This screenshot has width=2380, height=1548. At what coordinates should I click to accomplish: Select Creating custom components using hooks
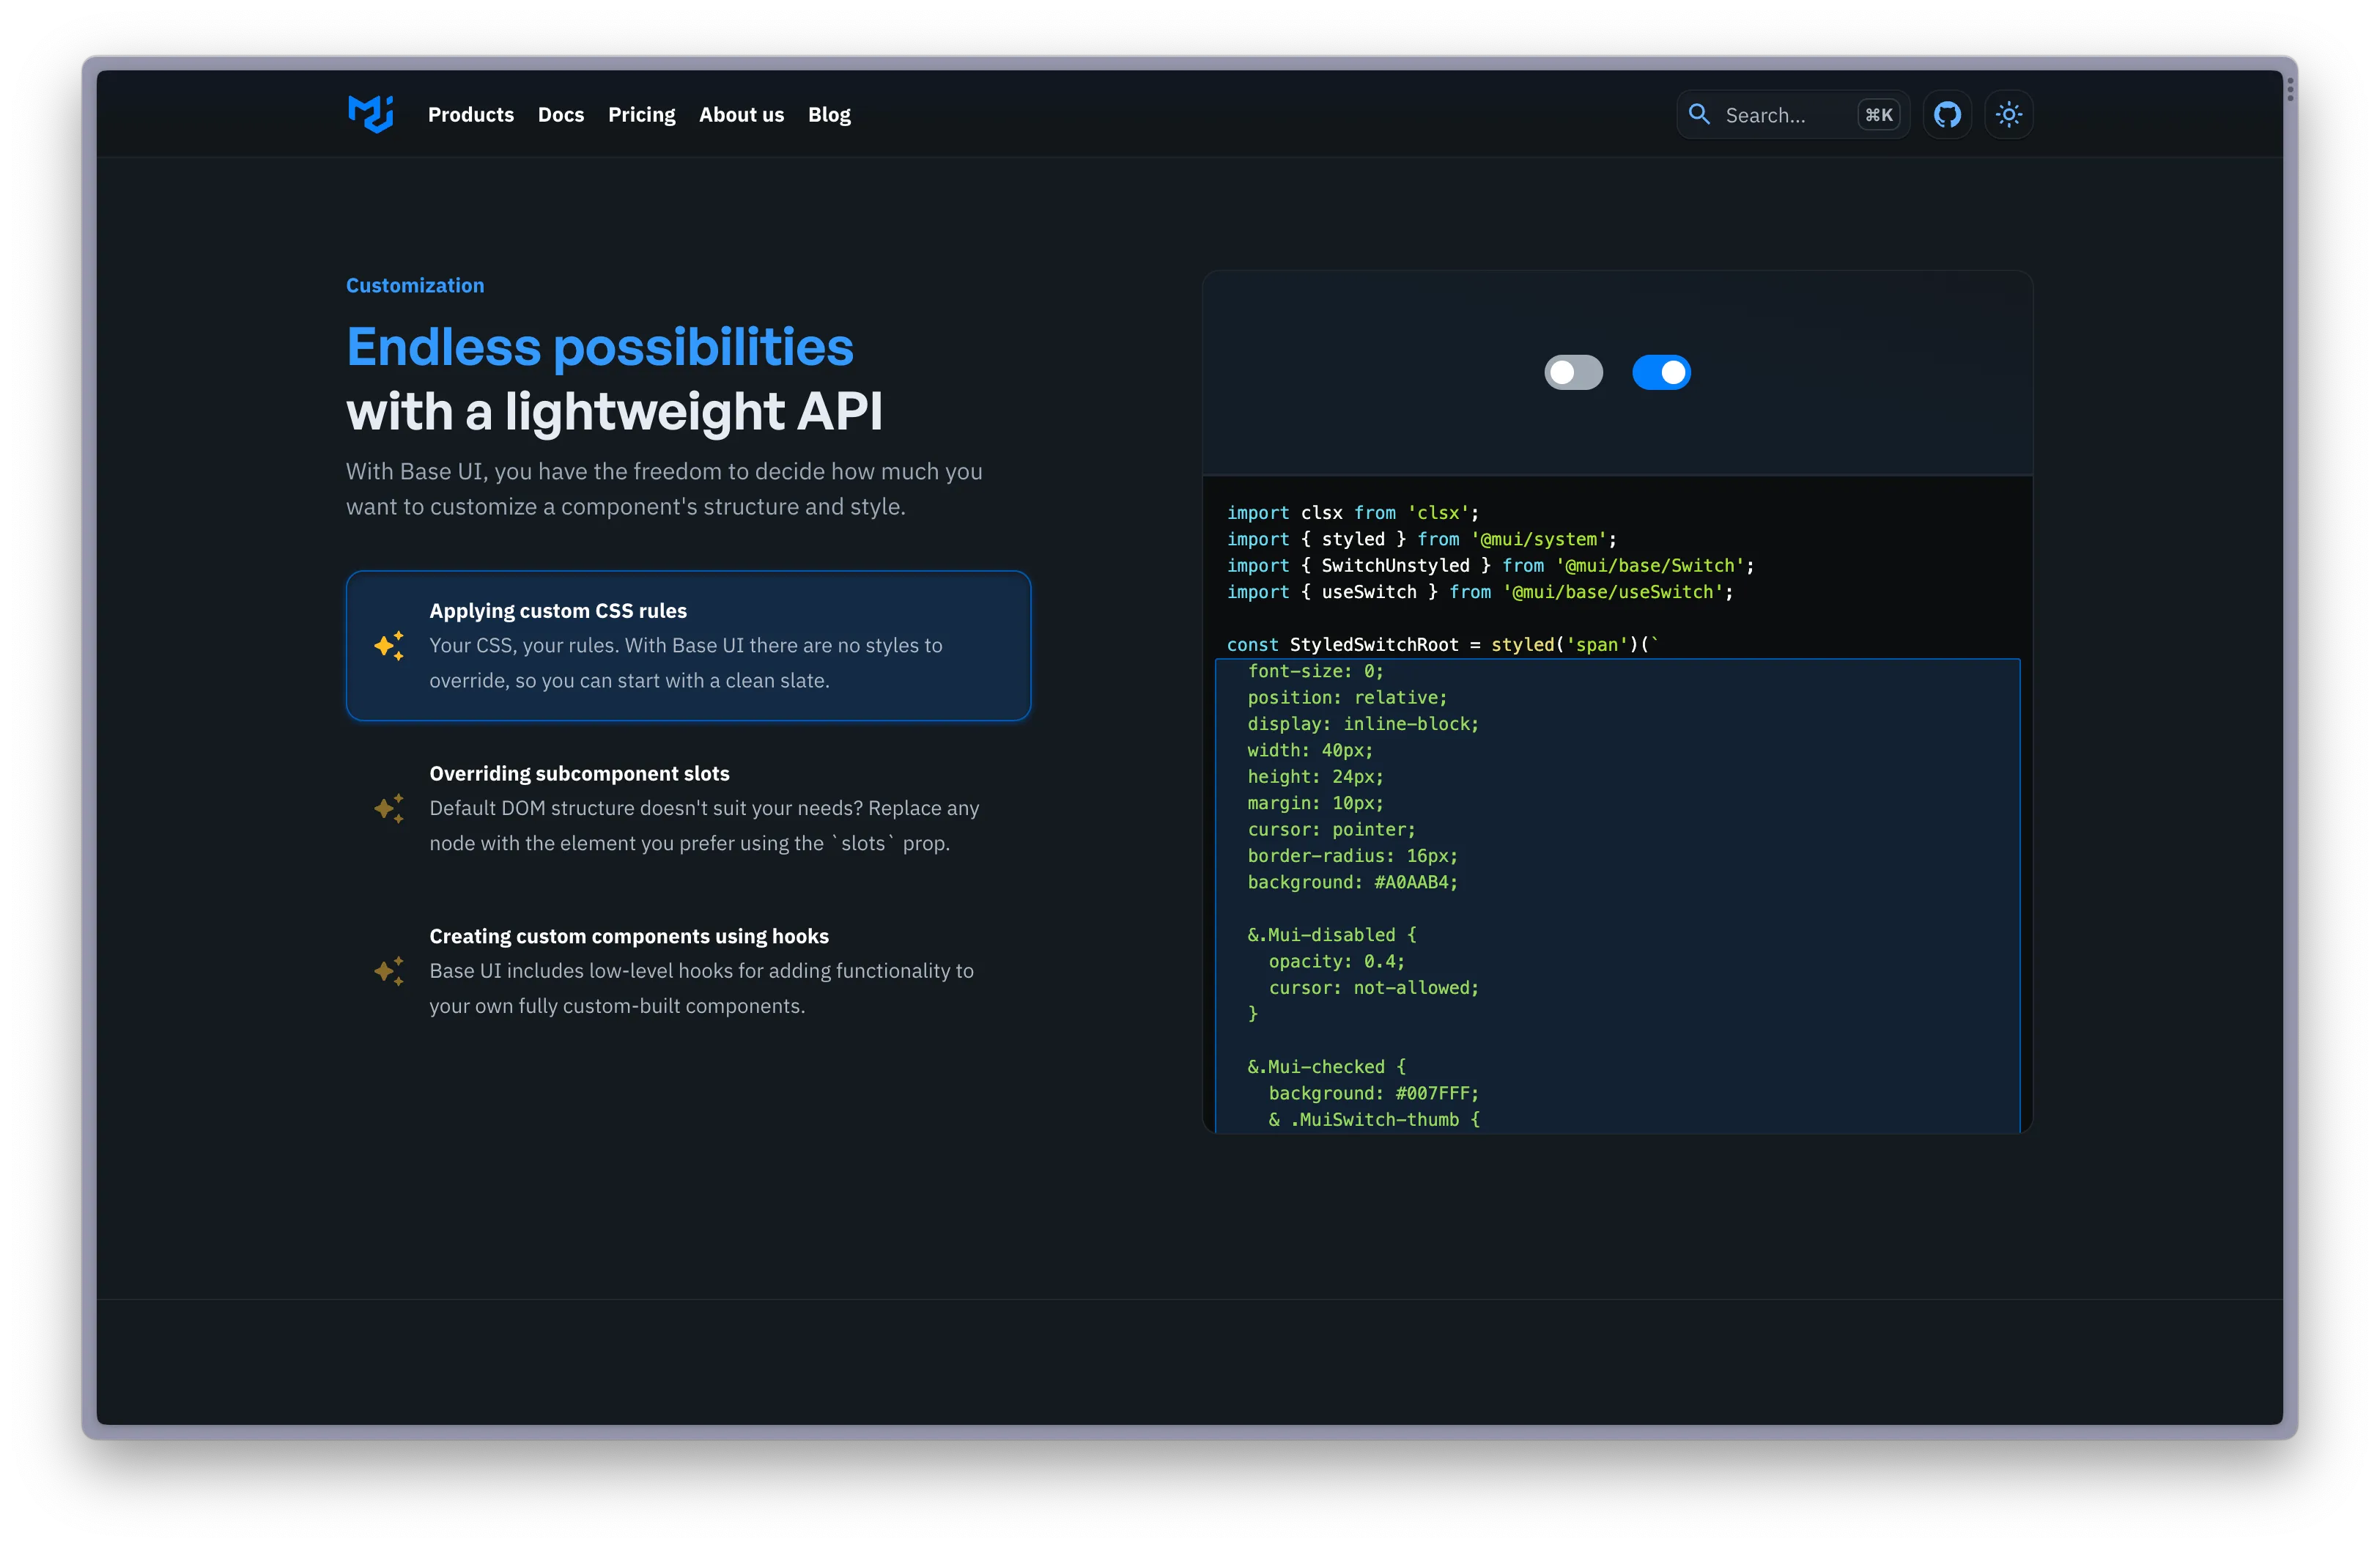click(x=688, y=971)
